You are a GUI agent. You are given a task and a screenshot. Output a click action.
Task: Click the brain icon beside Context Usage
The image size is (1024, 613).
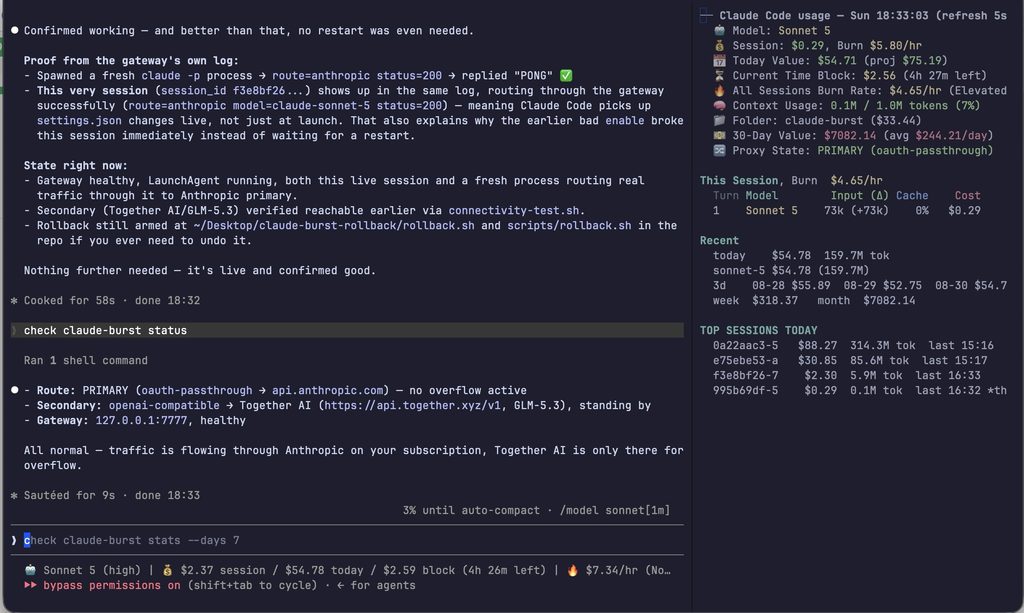[x=719, y=106]
